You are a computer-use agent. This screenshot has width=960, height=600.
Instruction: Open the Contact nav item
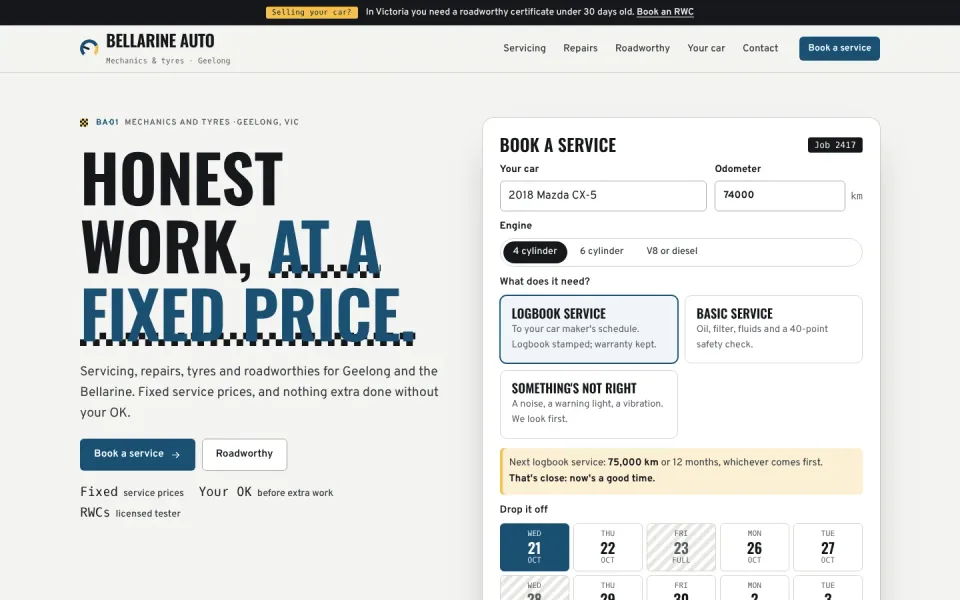click(760, 48)
